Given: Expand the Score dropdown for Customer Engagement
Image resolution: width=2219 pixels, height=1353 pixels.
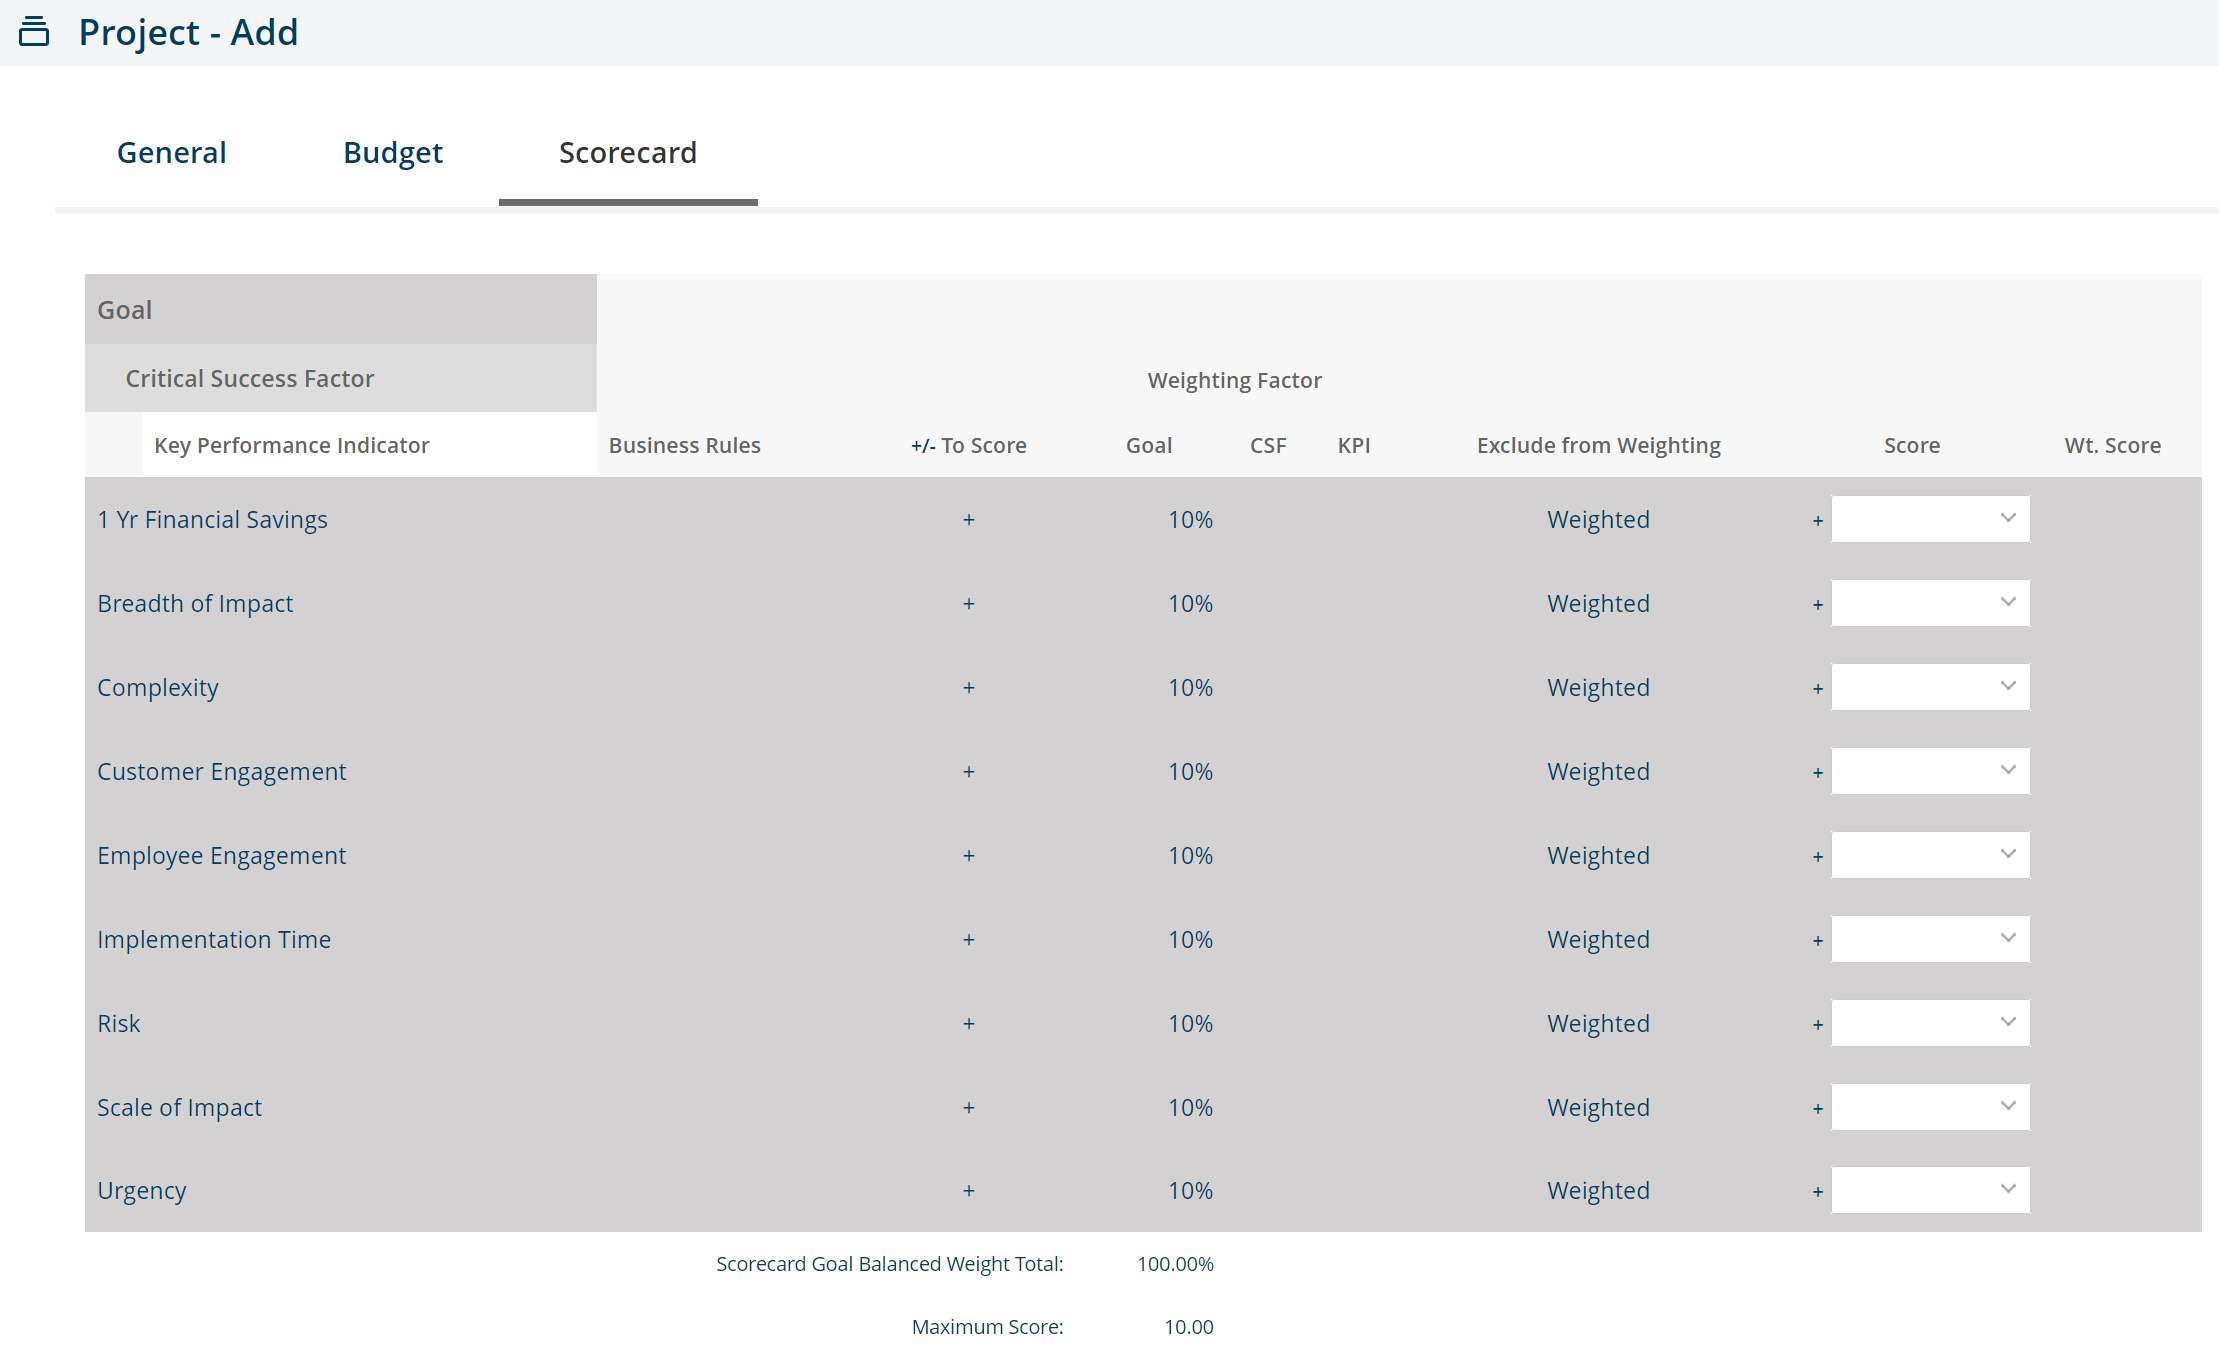Looking at the screenshot, I should pos(1929,771).
